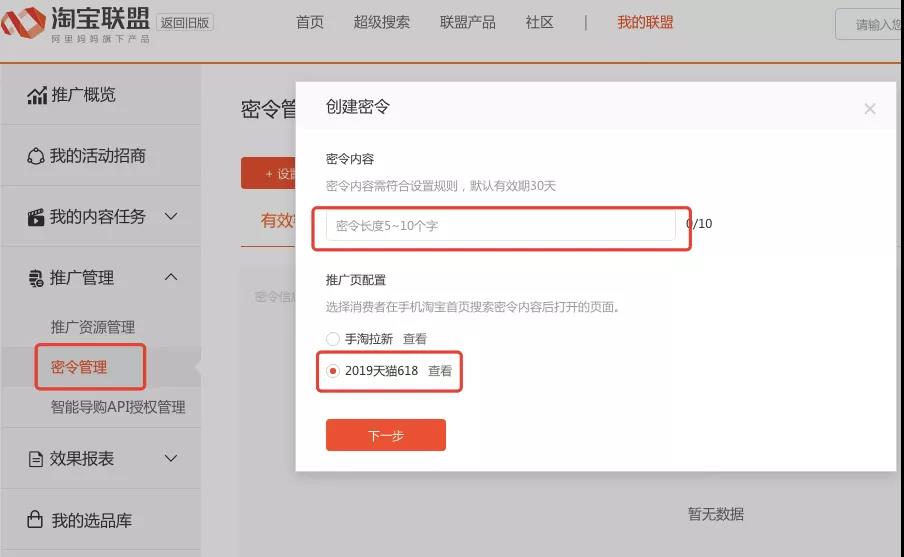Click the 推广管理 sidebar icon
This screenshot has height=557, width=904.
36,278
